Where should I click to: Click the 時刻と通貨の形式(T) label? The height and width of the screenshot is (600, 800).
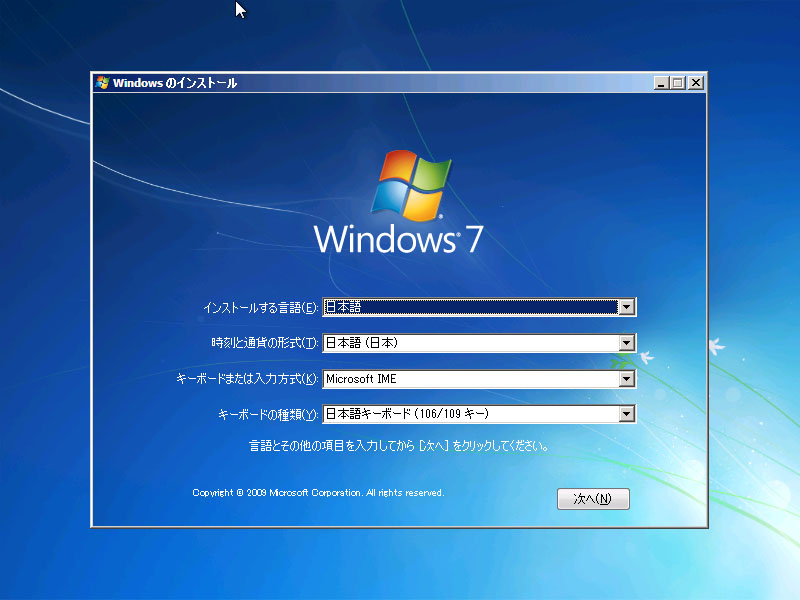click(264, 343)
